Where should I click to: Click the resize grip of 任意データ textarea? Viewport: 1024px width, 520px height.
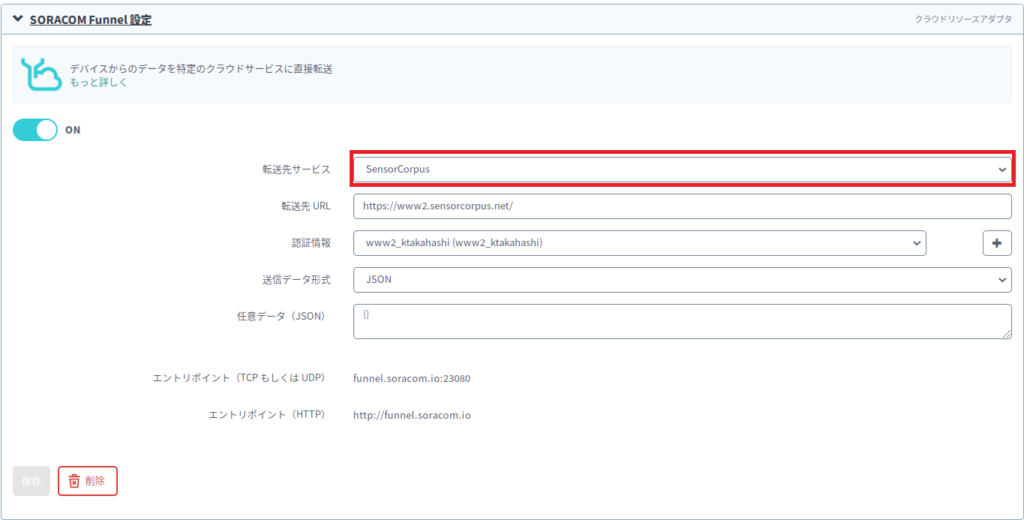[x=1006, y=334]
